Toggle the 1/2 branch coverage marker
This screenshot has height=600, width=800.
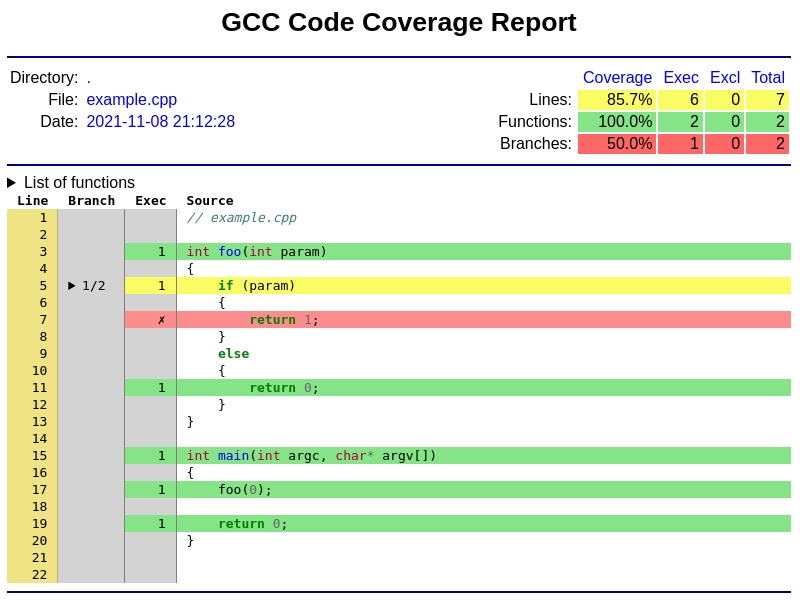click(86, 285)
